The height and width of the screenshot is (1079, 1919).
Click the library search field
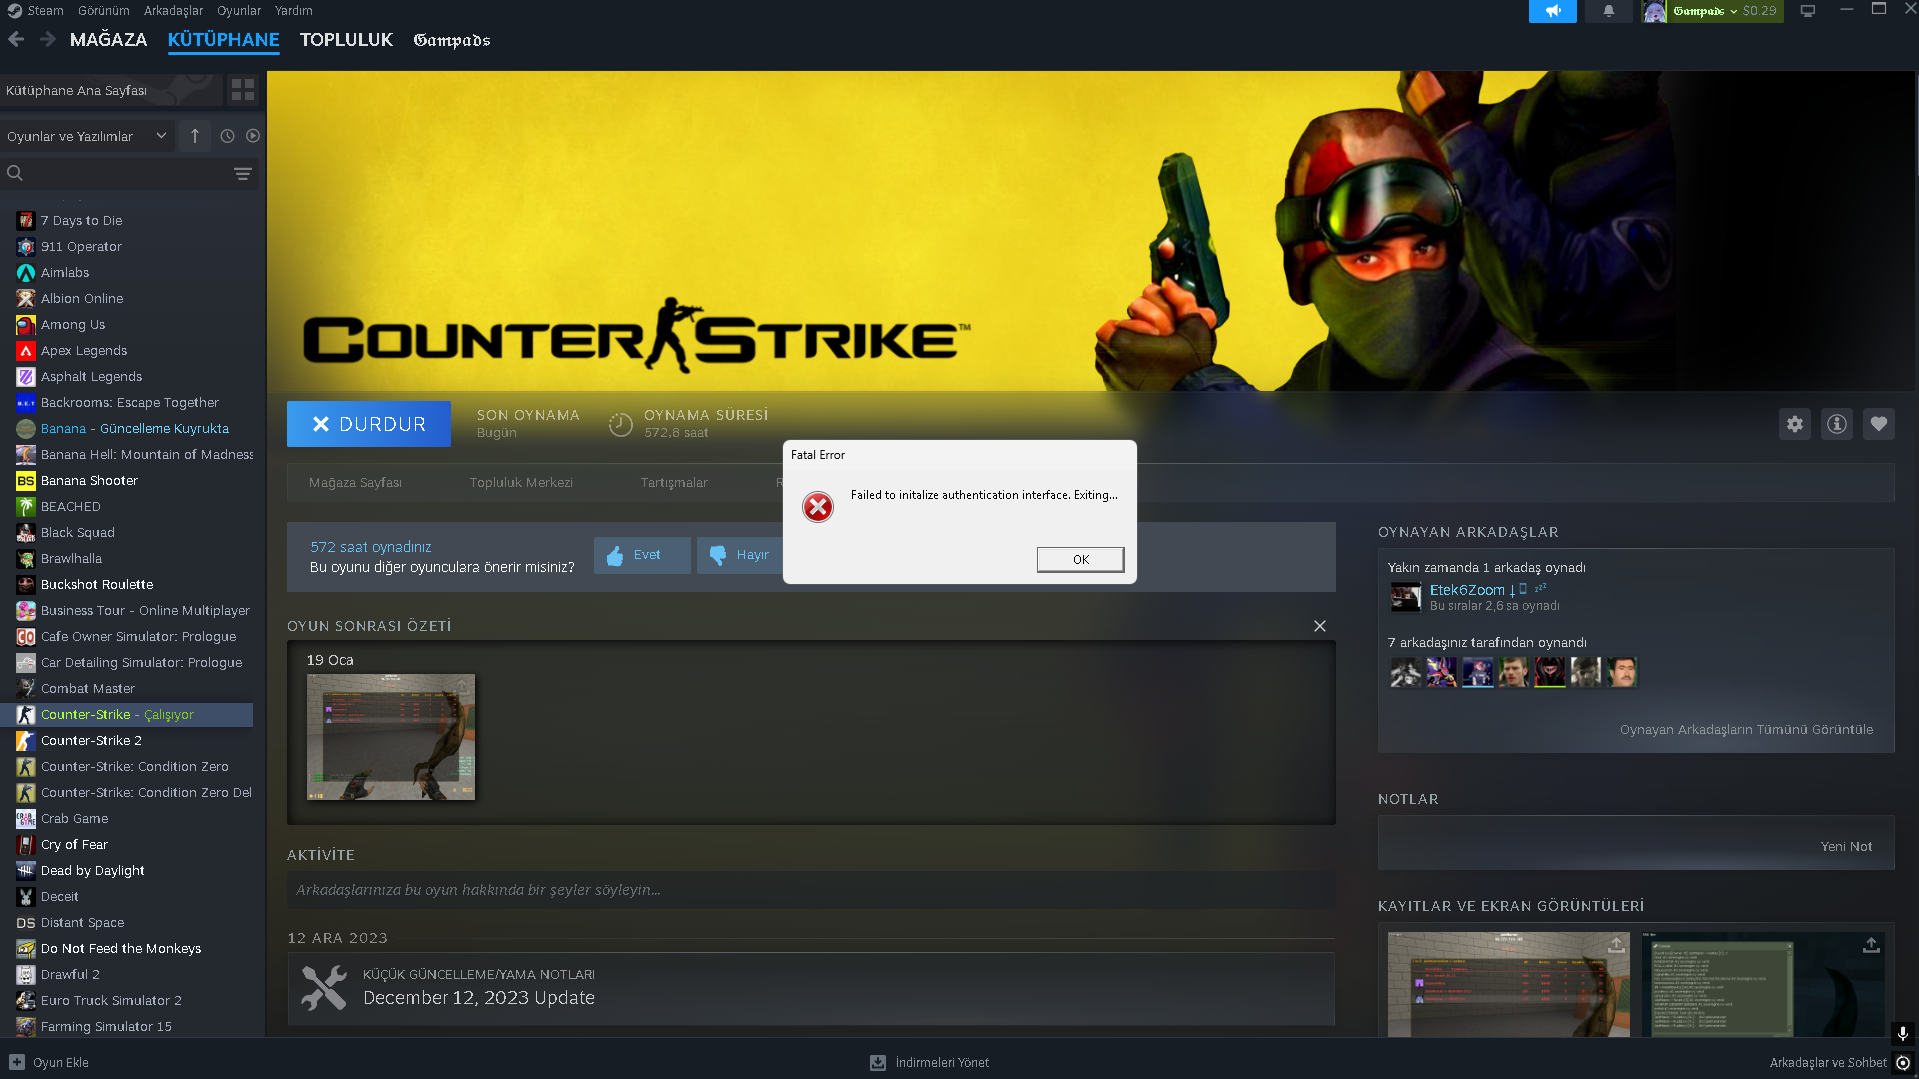(x=129, y=173)
